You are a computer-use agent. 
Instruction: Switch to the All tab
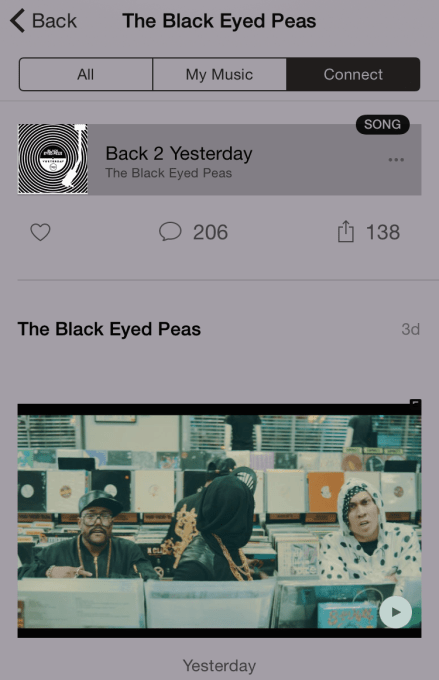point(86,74)
